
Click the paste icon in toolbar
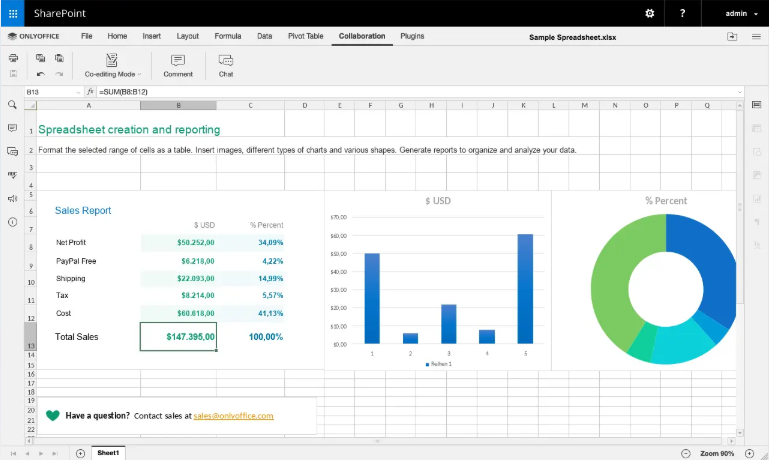click(x=59, y=58)
